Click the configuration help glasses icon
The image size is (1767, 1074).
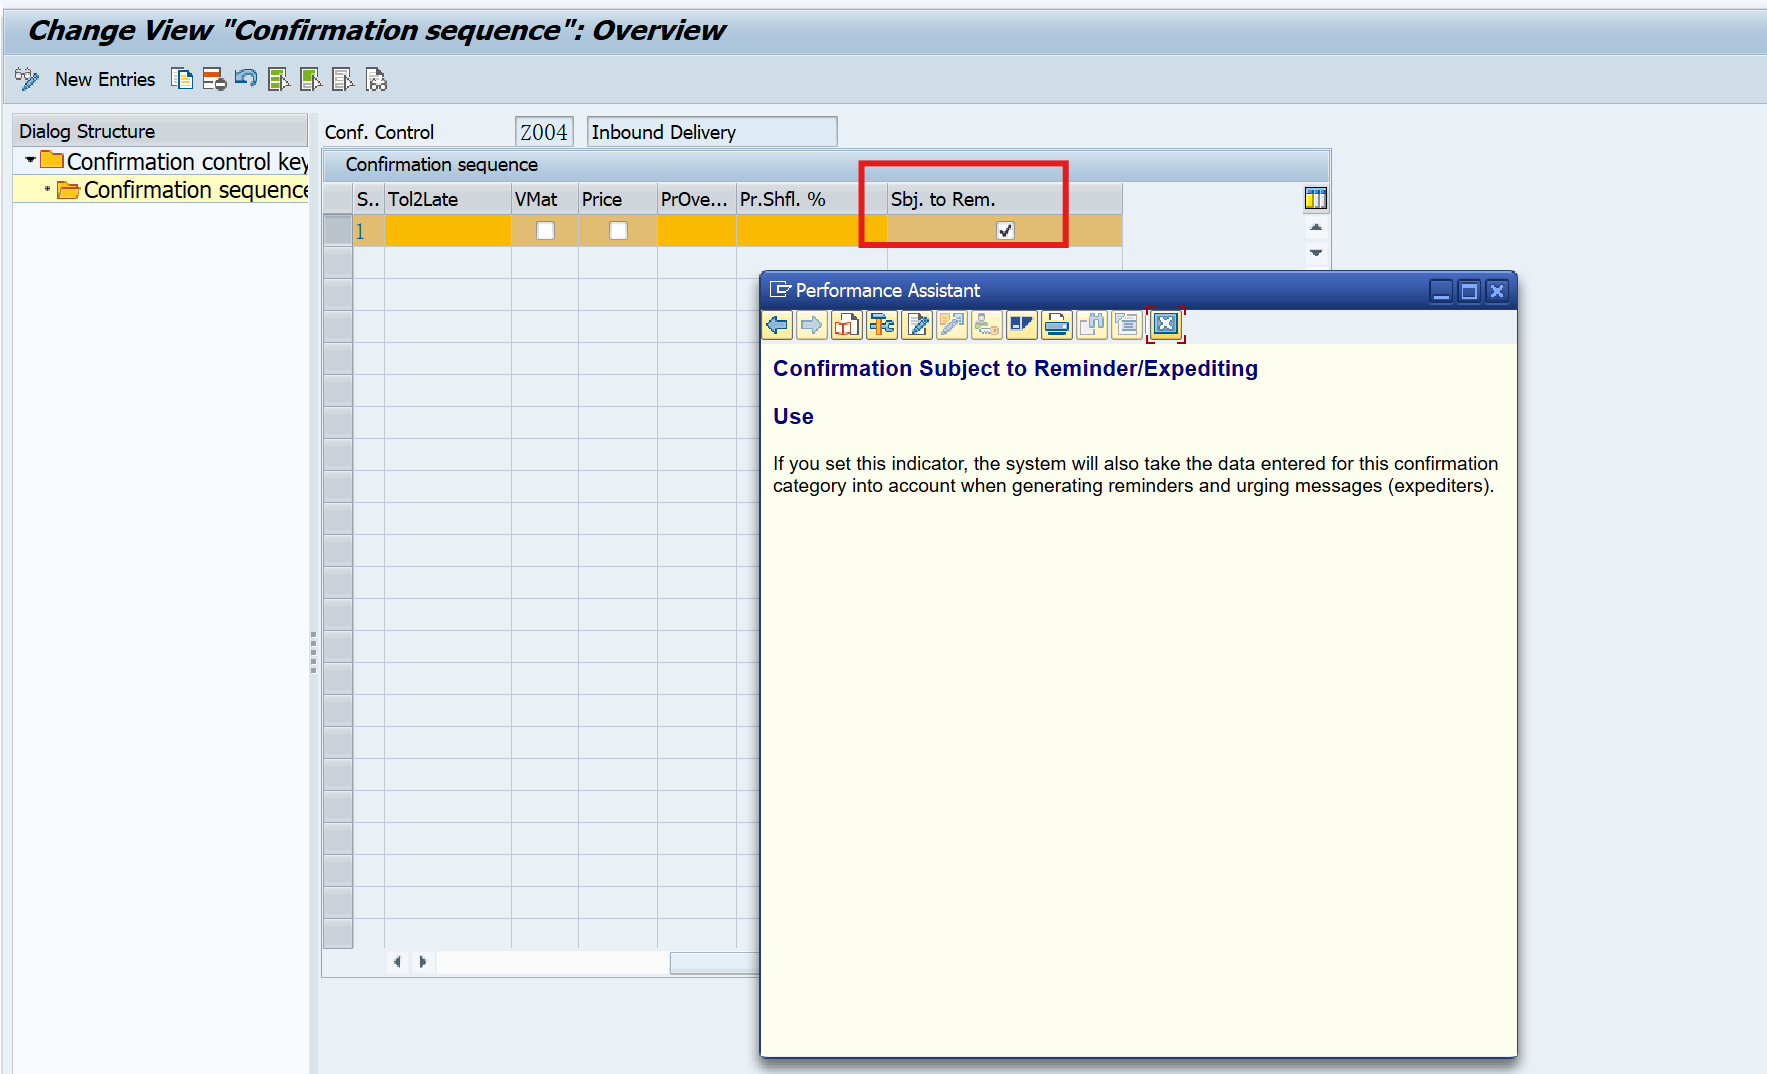tap(376, 79)
